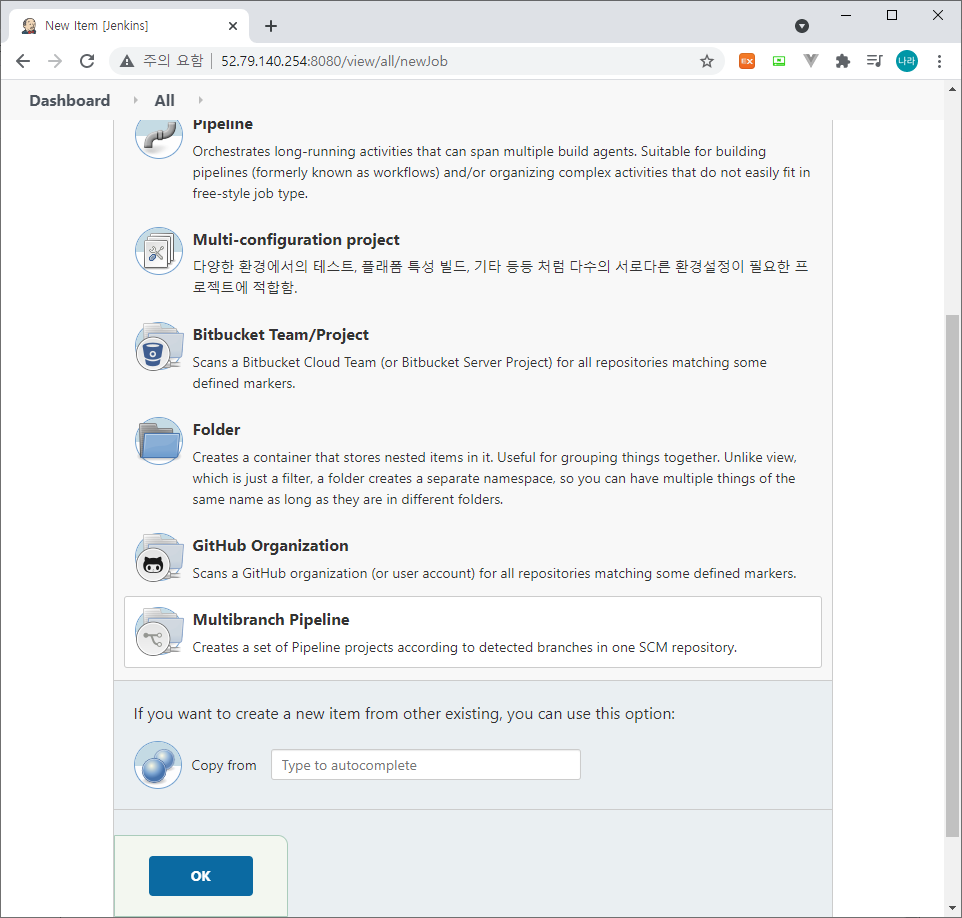Click the tab search down-arrow button
Viewport: 962px width, 918px height.
pos(801,26)
